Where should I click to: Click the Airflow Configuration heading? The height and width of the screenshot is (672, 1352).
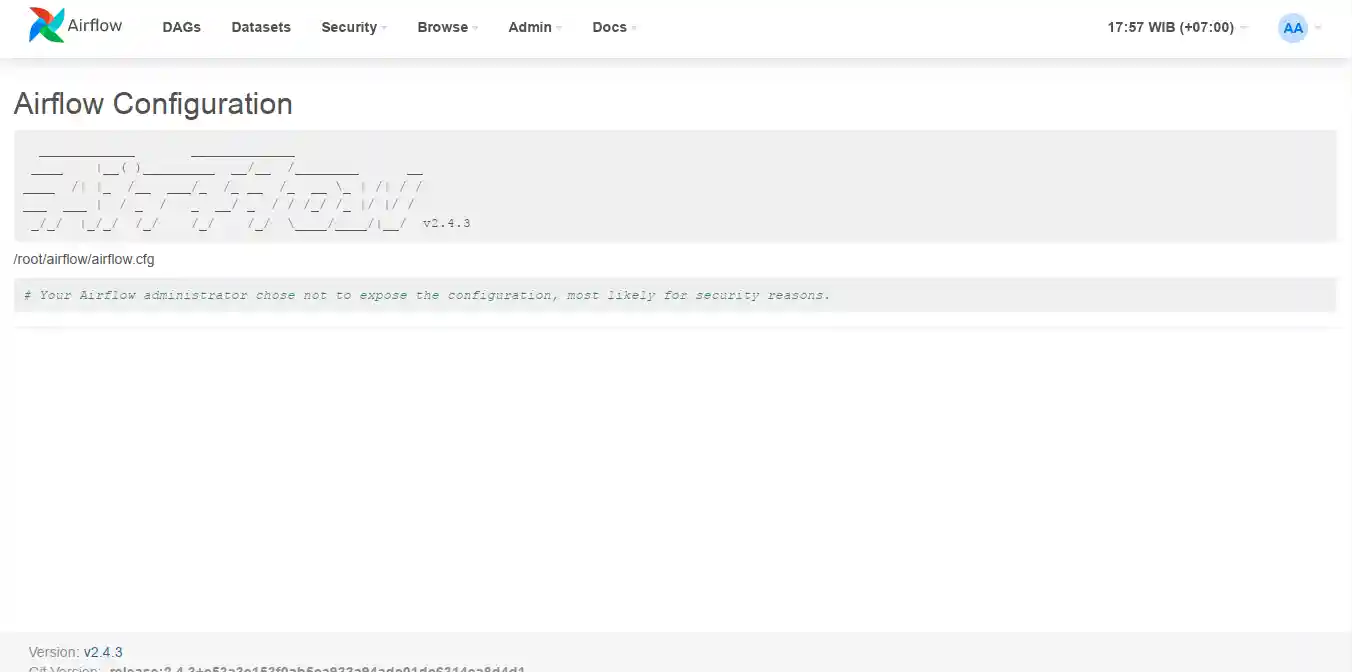153,104
